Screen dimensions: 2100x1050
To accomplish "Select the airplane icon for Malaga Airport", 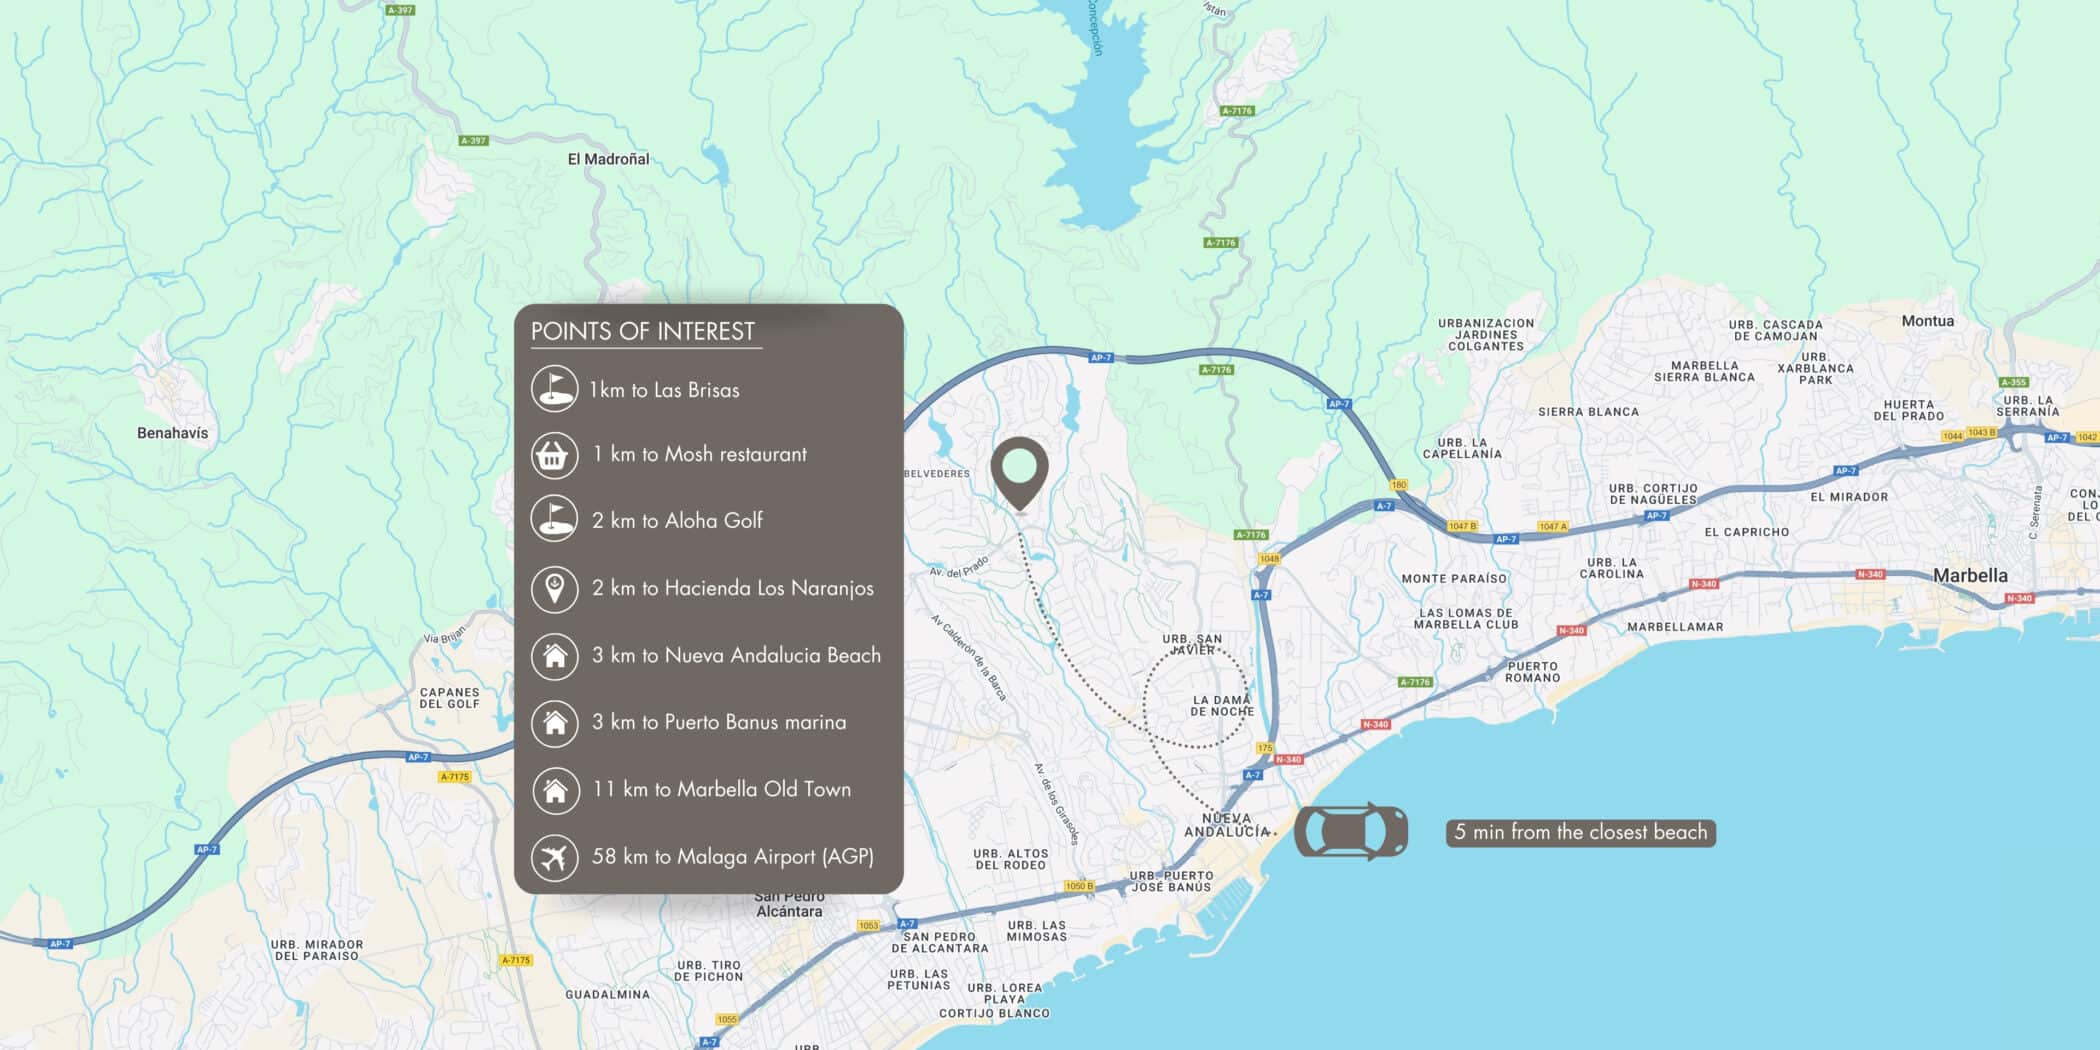I will tap(554, 857).
